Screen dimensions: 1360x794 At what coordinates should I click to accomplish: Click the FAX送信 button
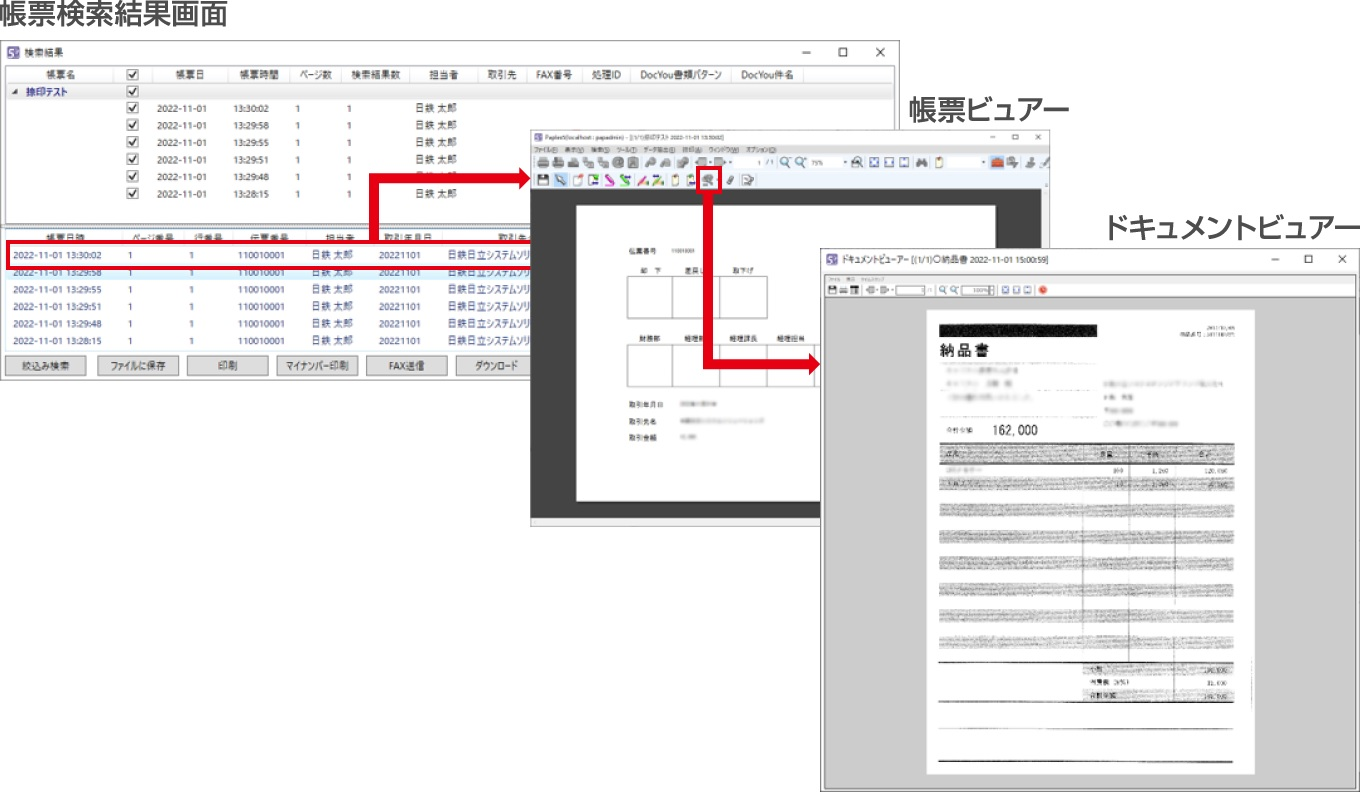406,366
